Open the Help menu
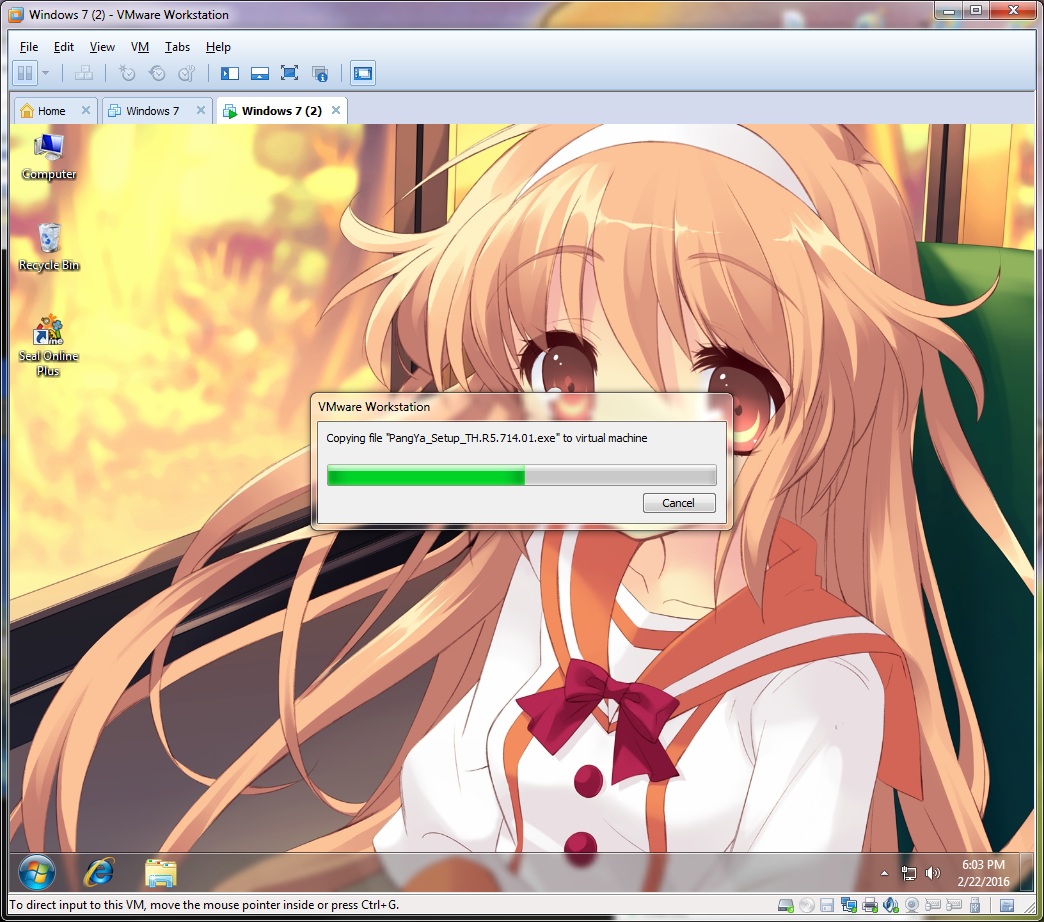 [x=218, y=47]
